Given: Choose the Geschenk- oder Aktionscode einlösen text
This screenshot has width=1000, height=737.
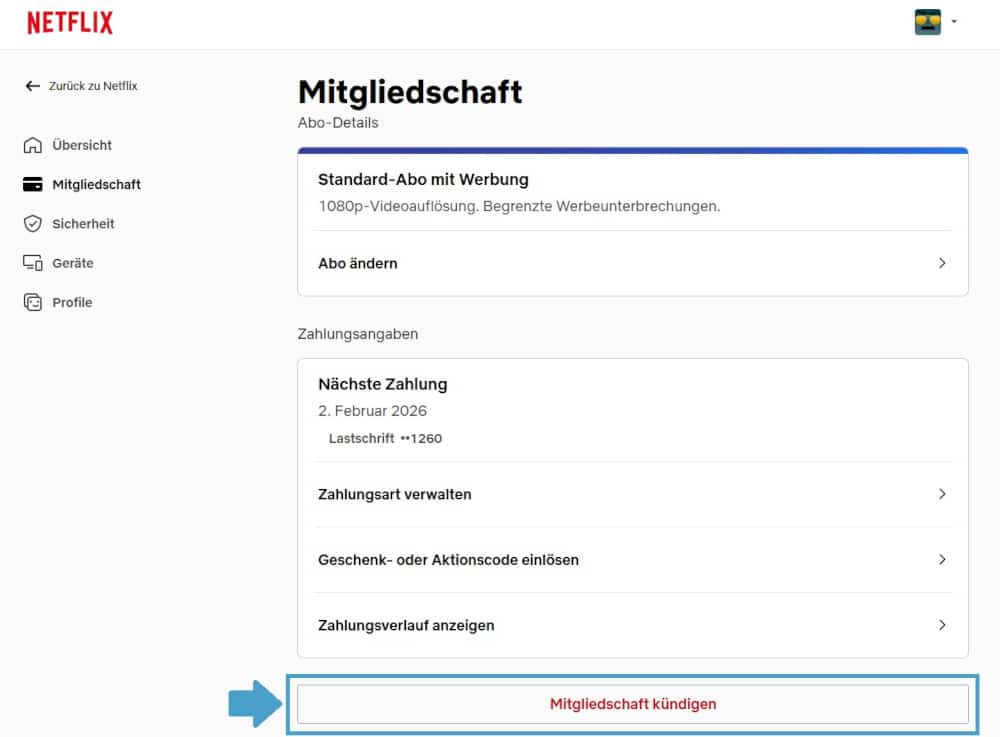Looking at the screenshot, I should [x=448, y=560].
